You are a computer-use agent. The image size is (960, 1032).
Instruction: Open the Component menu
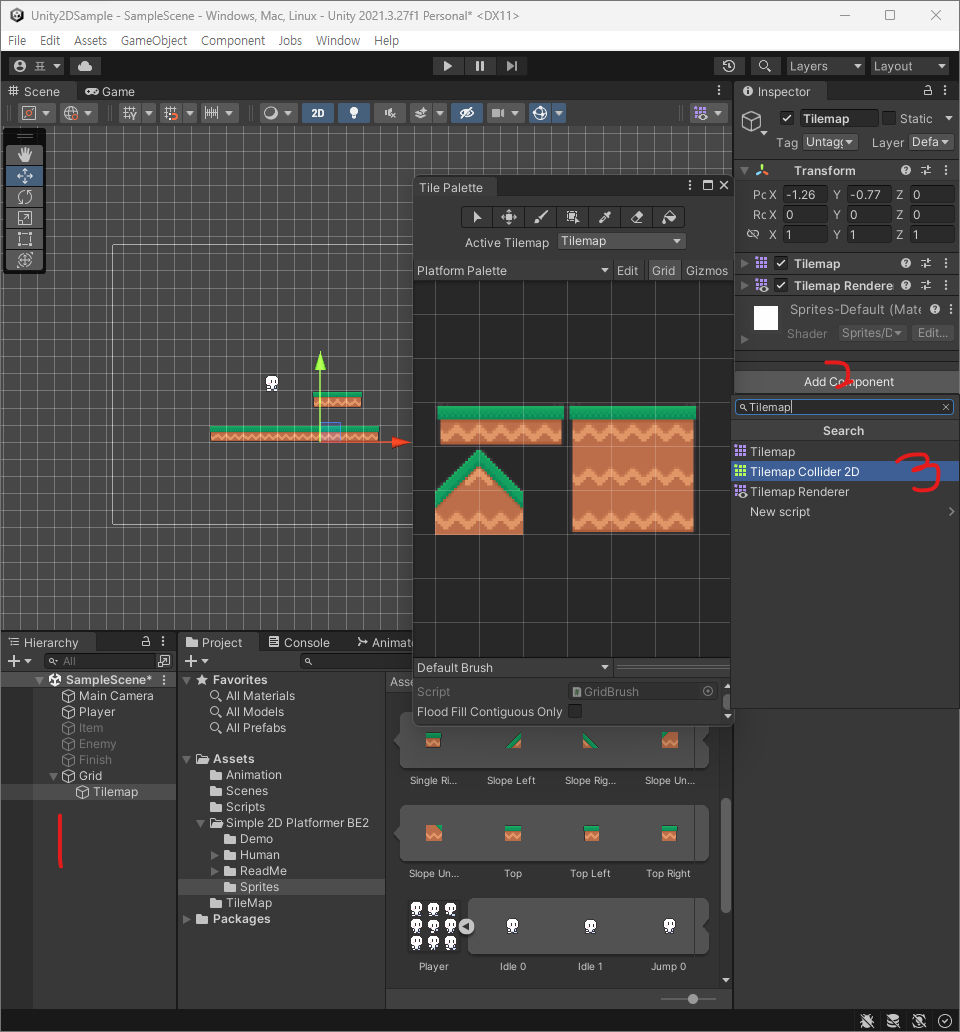click(233, 41)
